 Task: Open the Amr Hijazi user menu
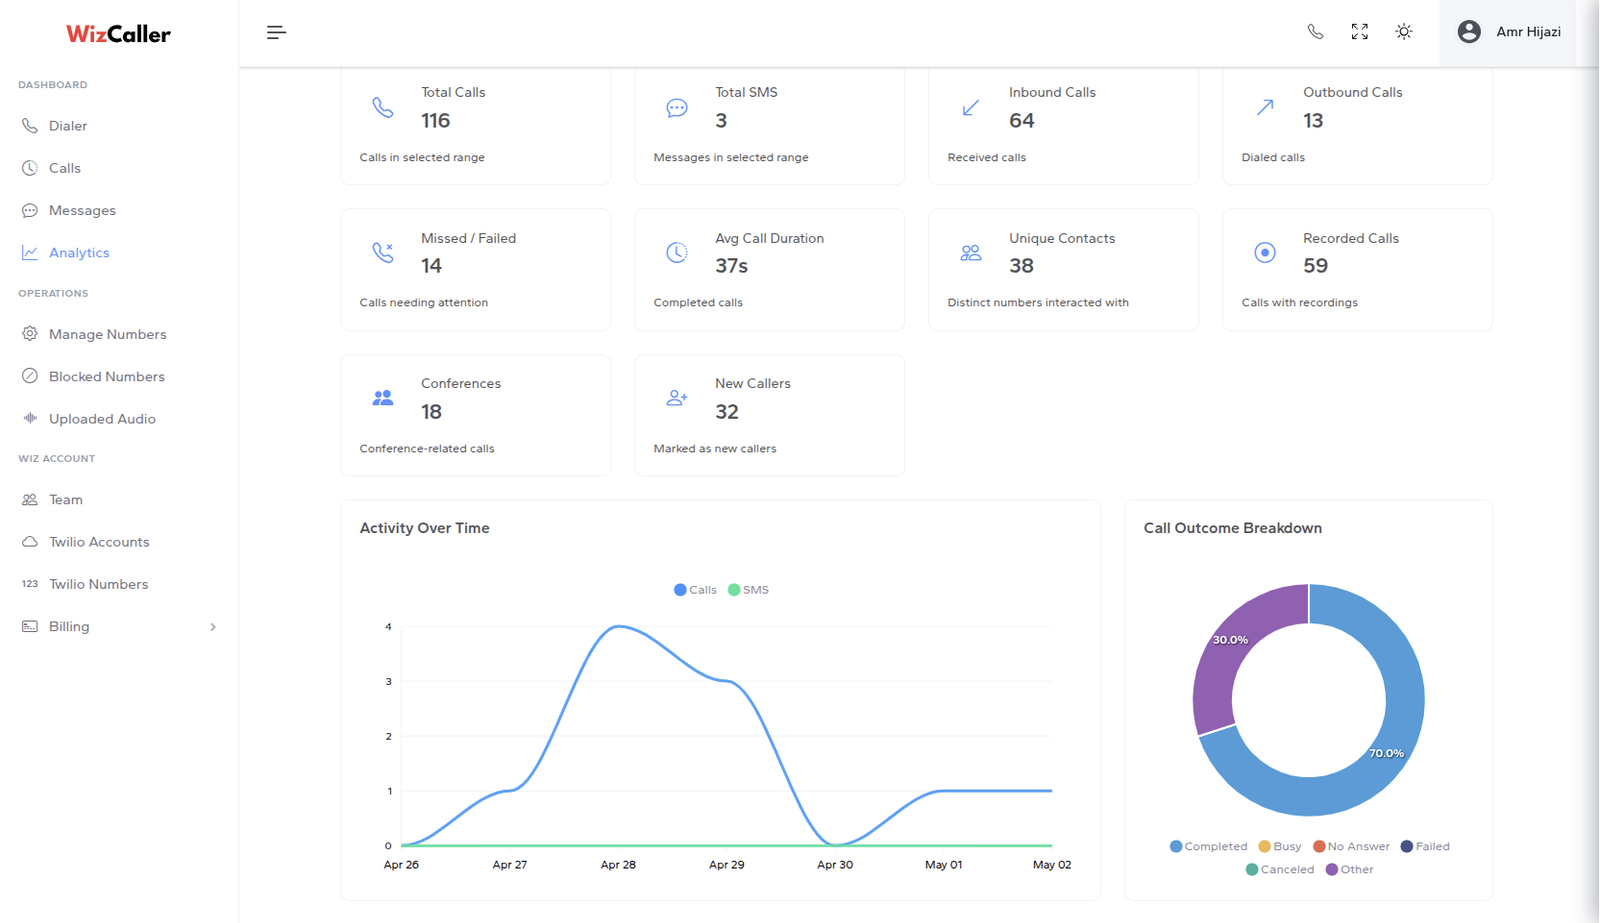click(1508, 32)
